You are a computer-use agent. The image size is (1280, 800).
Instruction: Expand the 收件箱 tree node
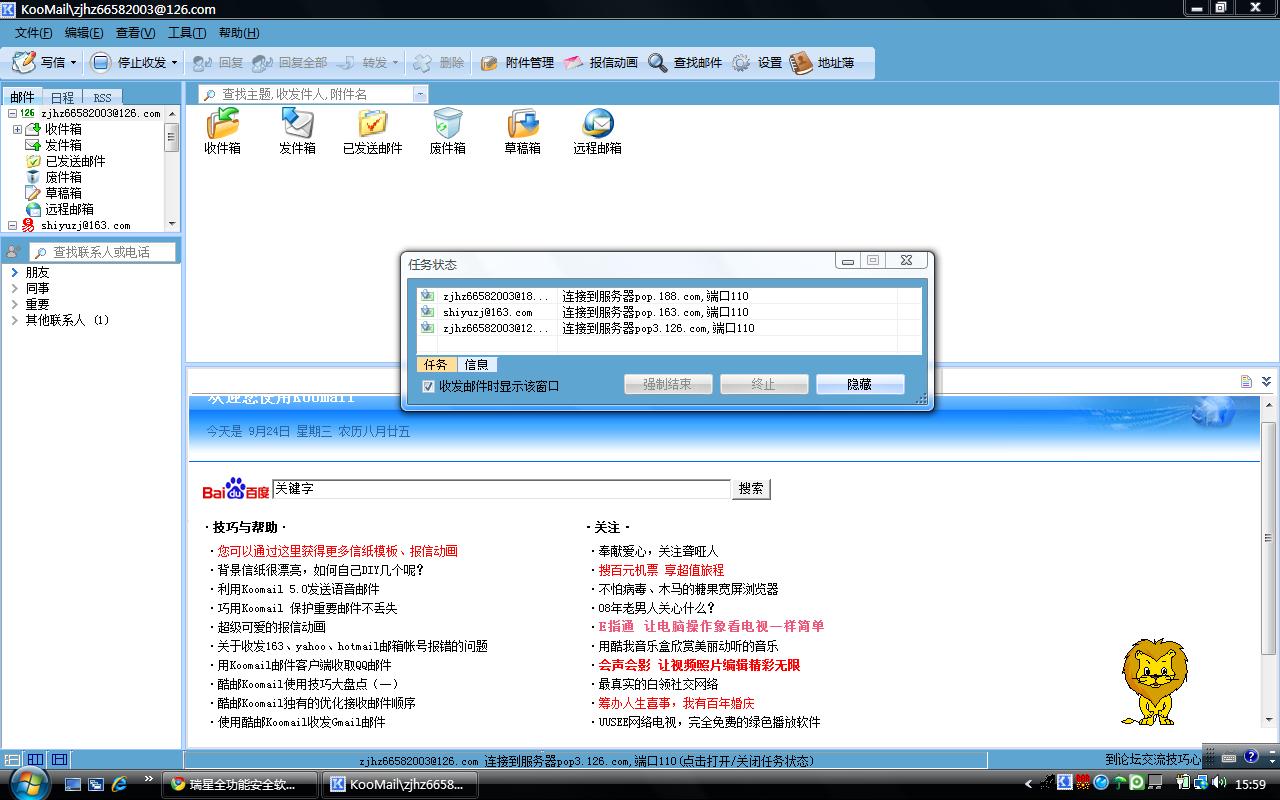[17, 129]
